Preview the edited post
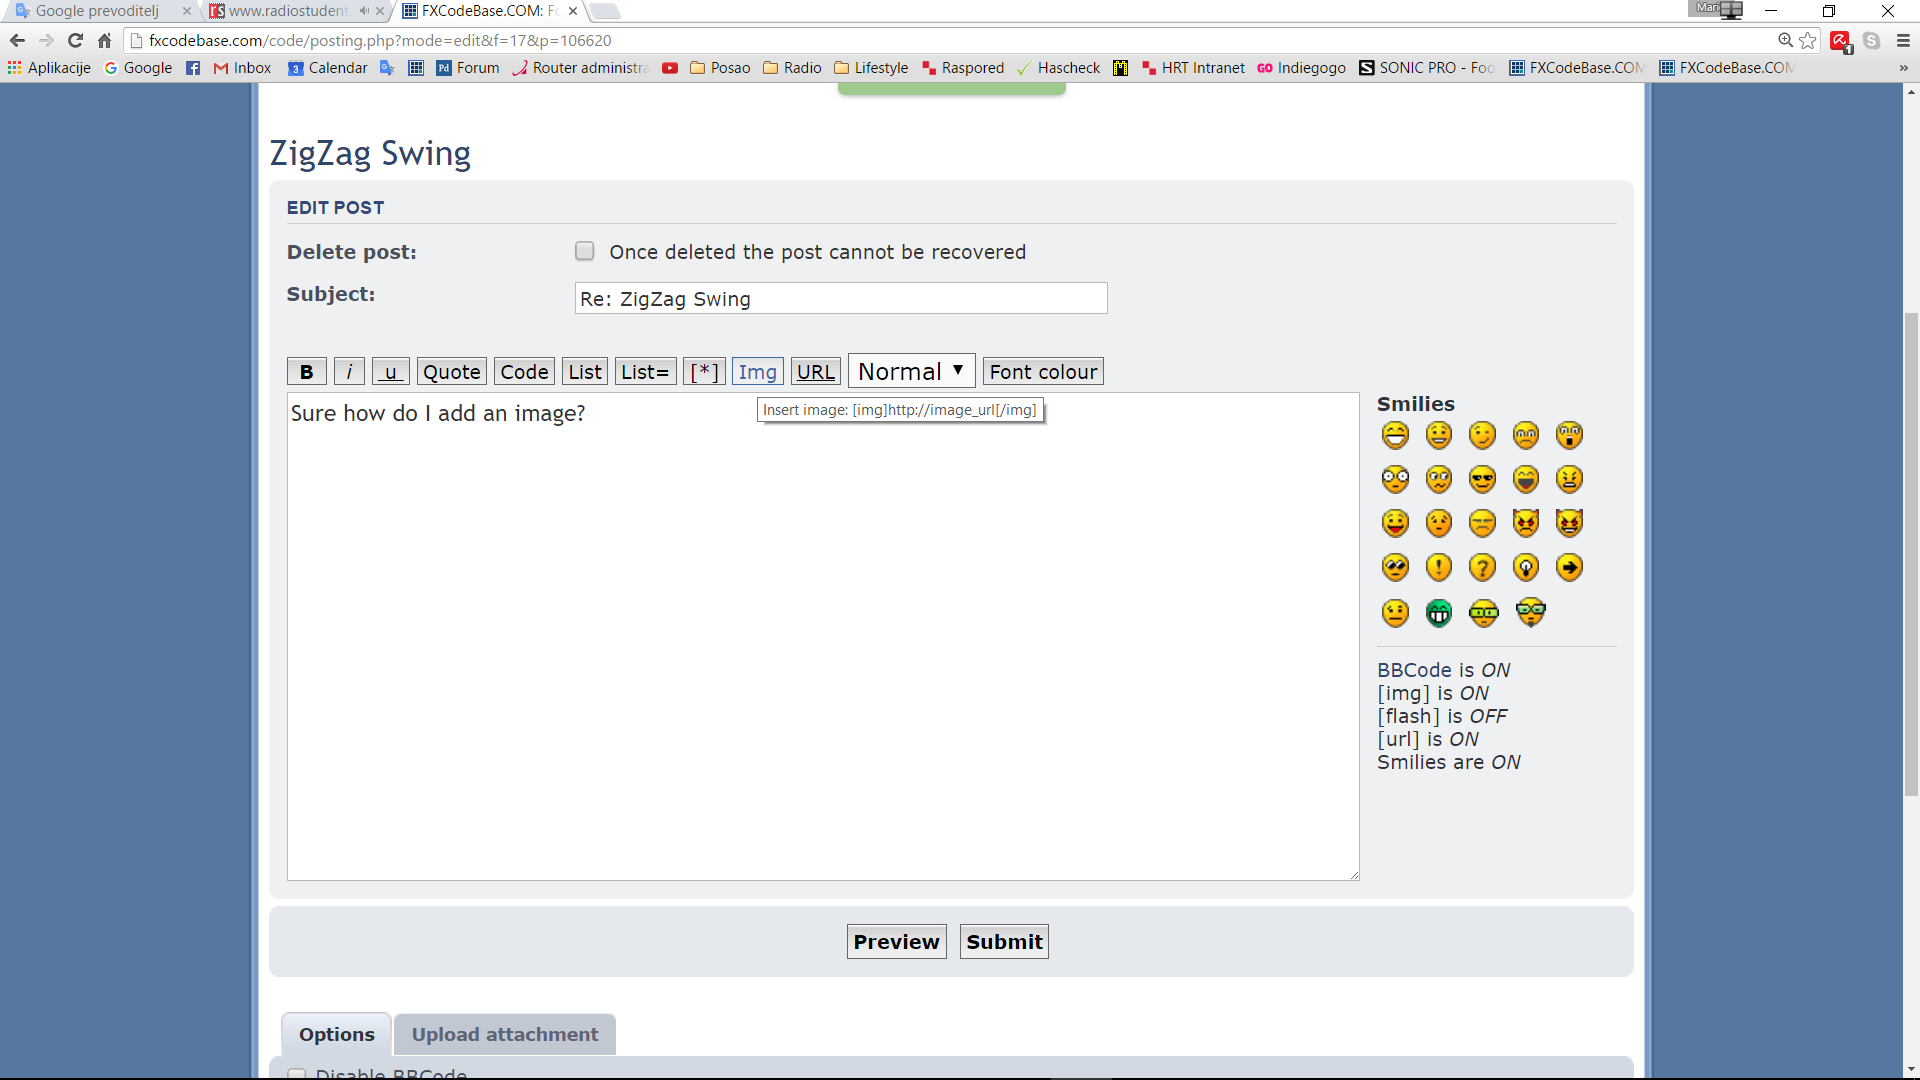This screenshot has height=1080, width=1920. (x=896, y=941)
